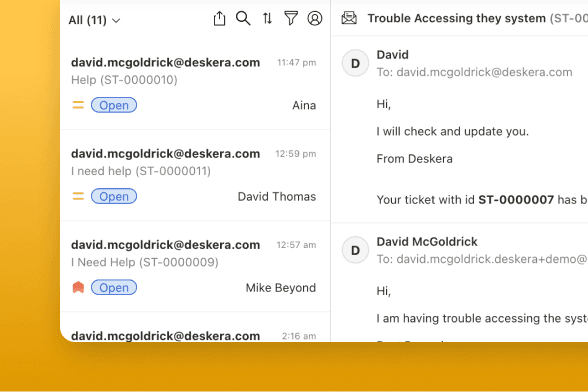The image size is (588, 392).
Task: Change Open status on ST-0000011 ticket
Action: [x=114, y=196]
